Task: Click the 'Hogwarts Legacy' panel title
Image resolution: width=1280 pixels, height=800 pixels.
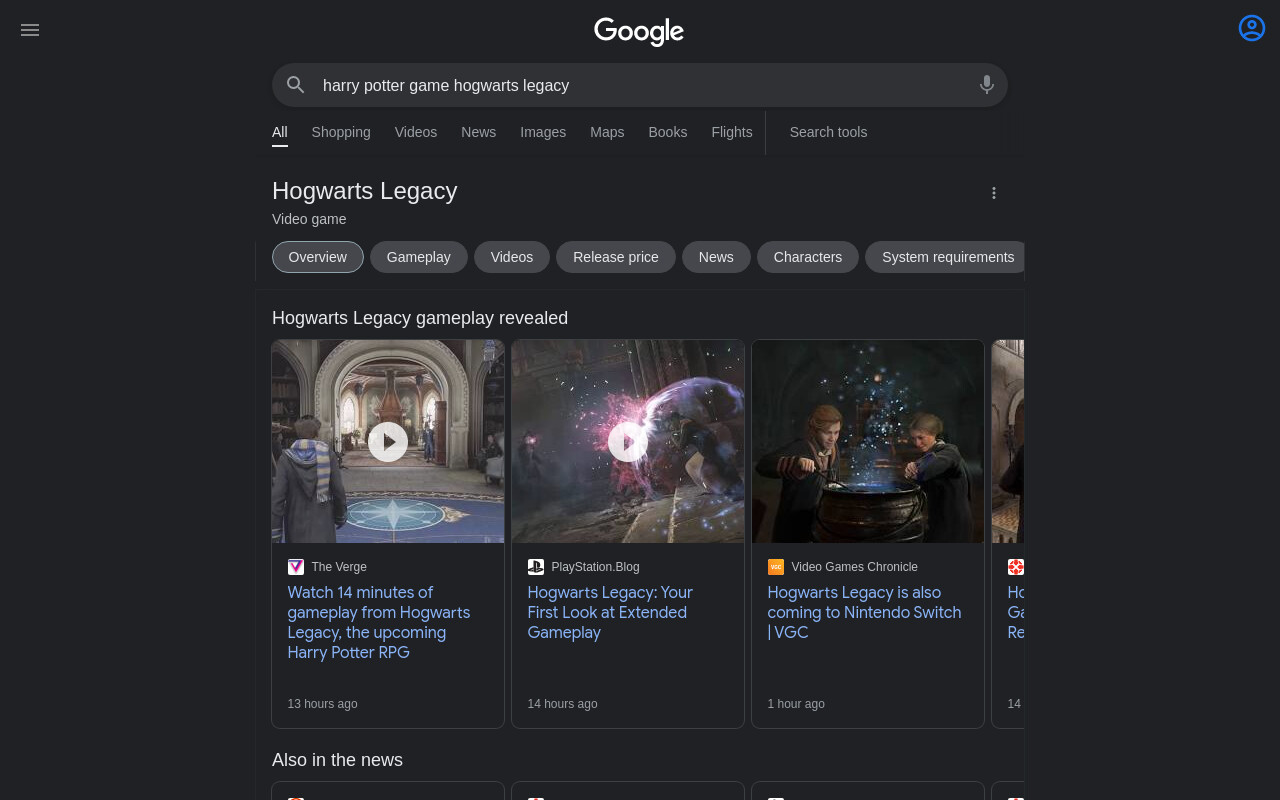Action: coord(365,191)
